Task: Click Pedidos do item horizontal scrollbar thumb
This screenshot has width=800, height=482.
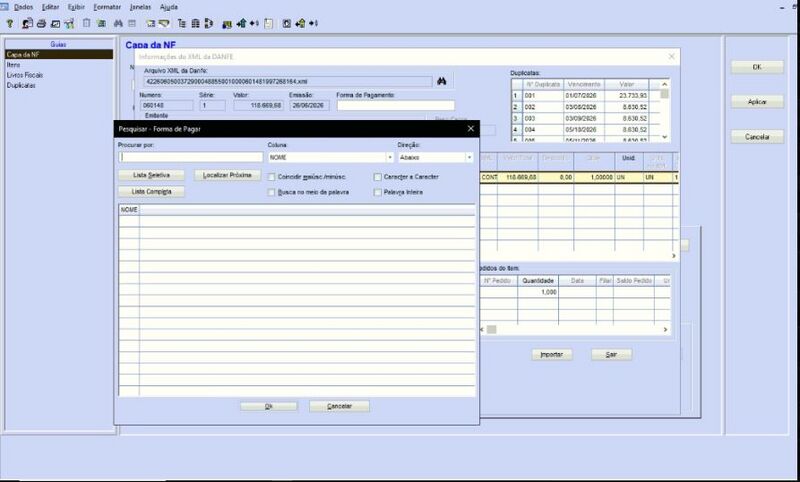Action: click(491, 330)
